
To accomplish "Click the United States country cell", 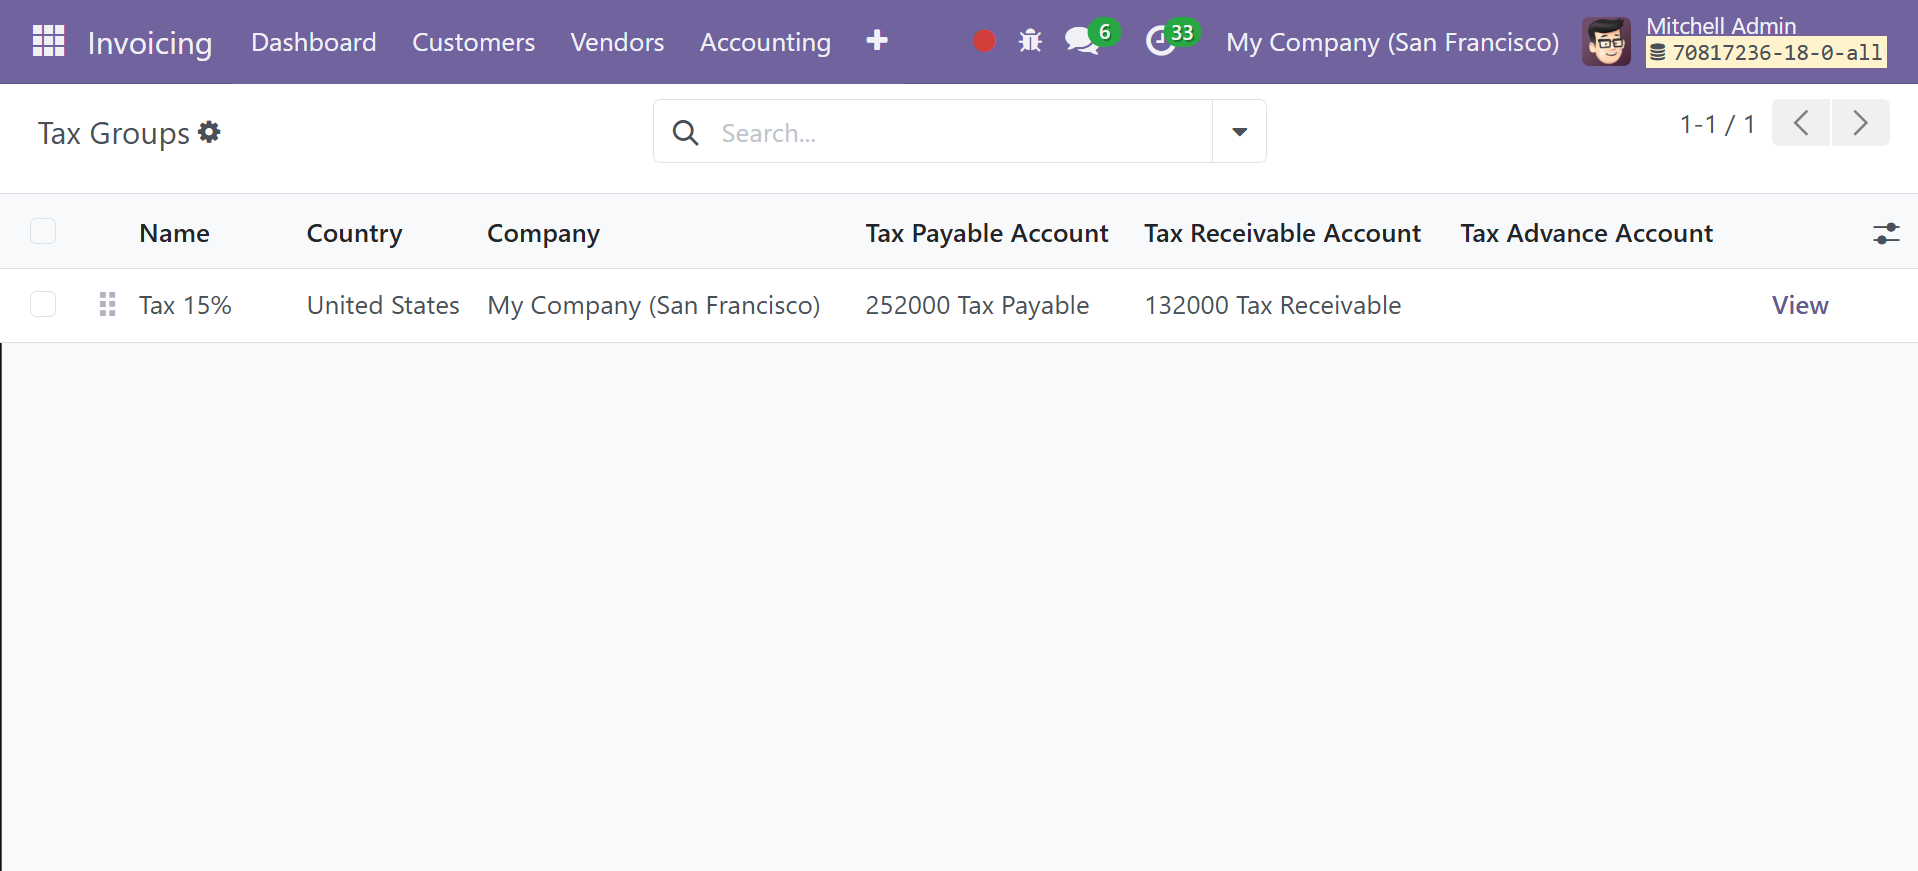I will [383, 305].
